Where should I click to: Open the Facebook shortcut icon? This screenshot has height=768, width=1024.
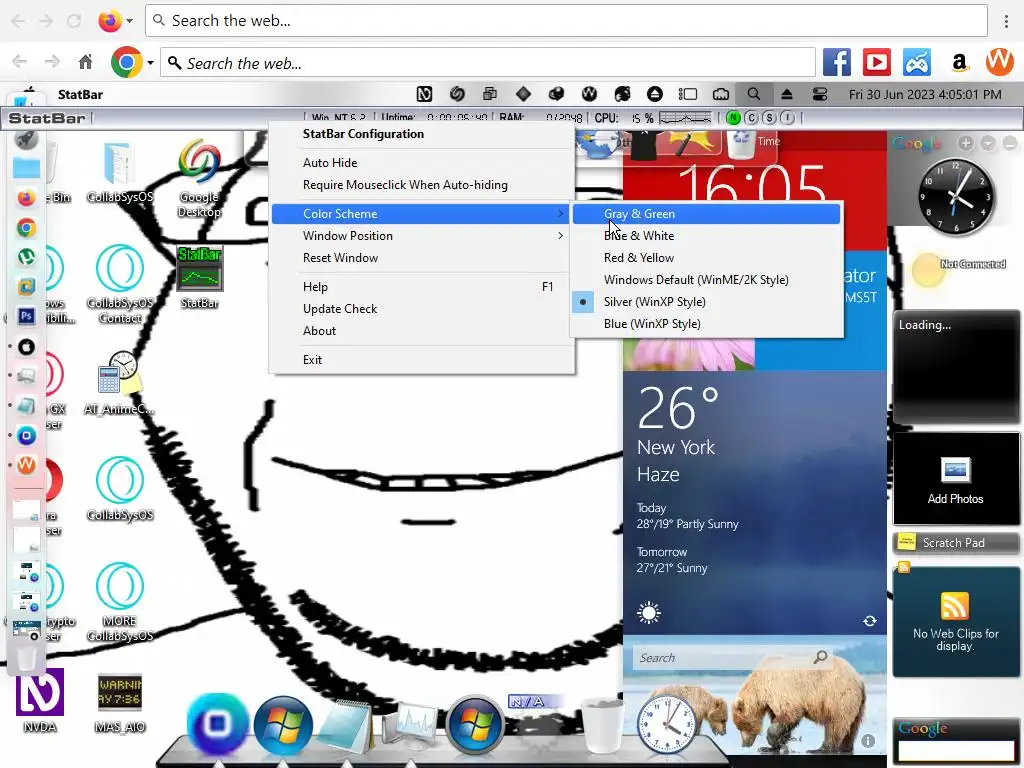pos(837,63)
